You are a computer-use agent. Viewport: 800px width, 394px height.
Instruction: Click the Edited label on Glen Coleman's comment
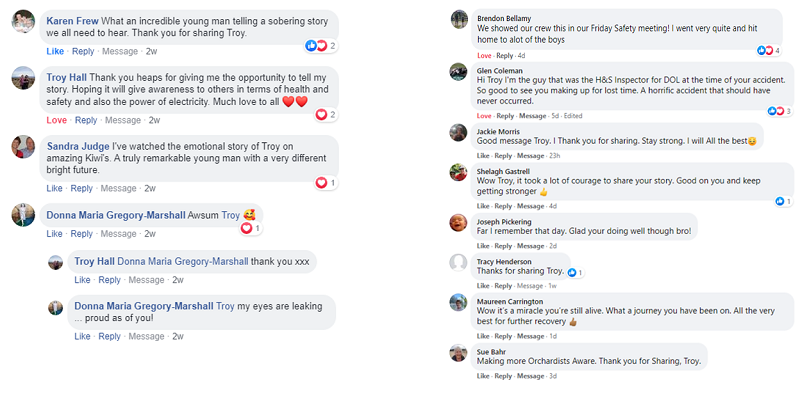(573, 116)
